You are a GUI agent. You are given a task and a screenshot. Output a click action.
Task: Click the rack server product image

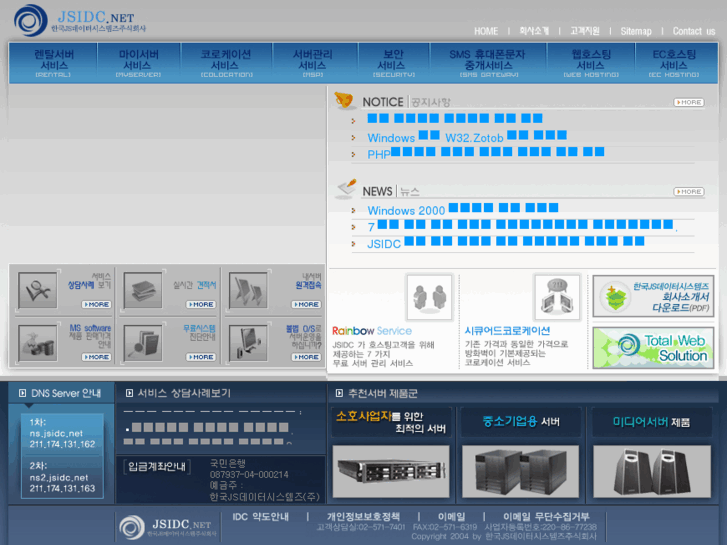click(391, 471)
